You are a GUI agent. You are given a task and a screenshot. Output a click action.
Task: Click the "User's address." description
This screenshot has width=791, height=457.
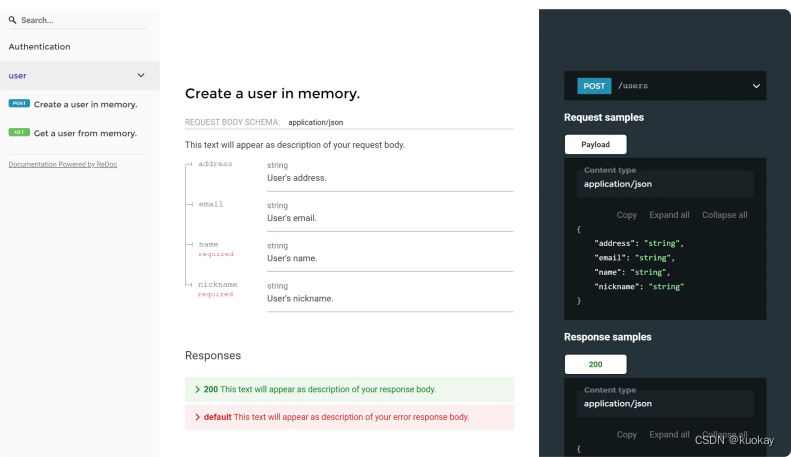[x=297, y=178]
